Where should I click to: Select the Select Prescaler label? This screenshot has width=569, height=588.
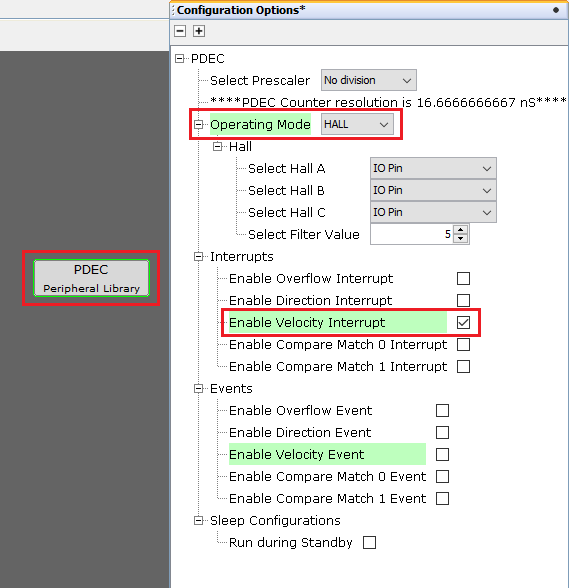click(x=260, y=80)
